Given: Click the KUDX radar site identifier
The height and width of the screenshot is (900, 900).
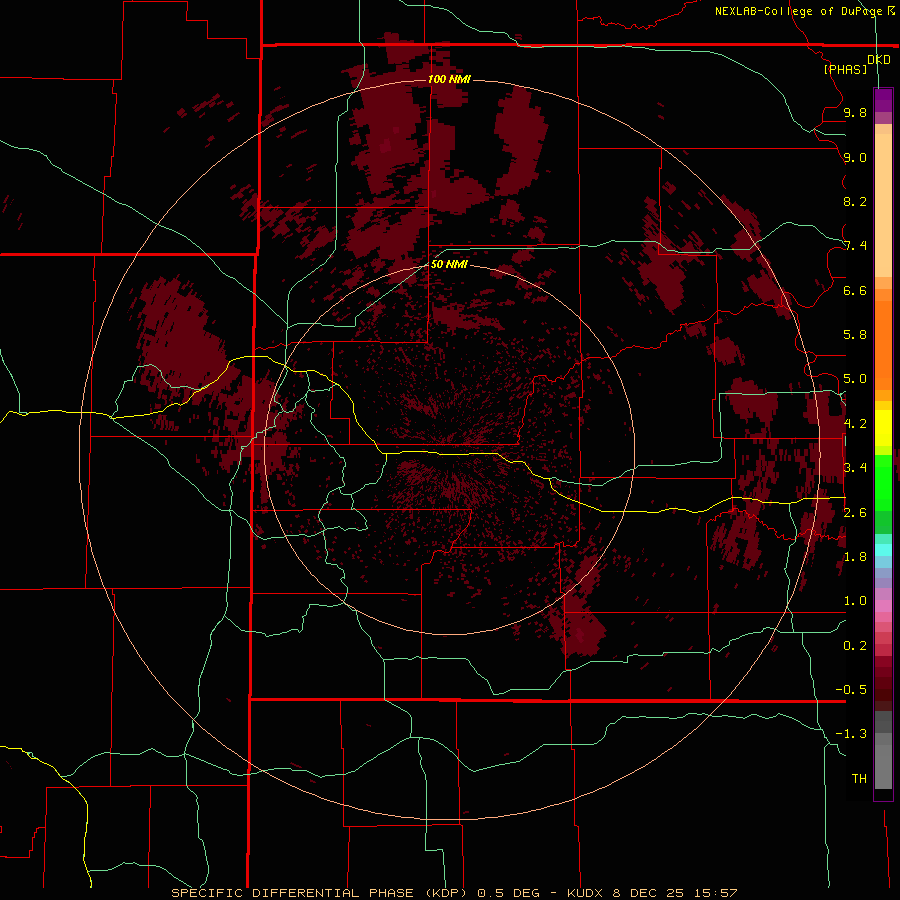Looking at the screenshot, I should pyautogui.click(x=585, y=893).
